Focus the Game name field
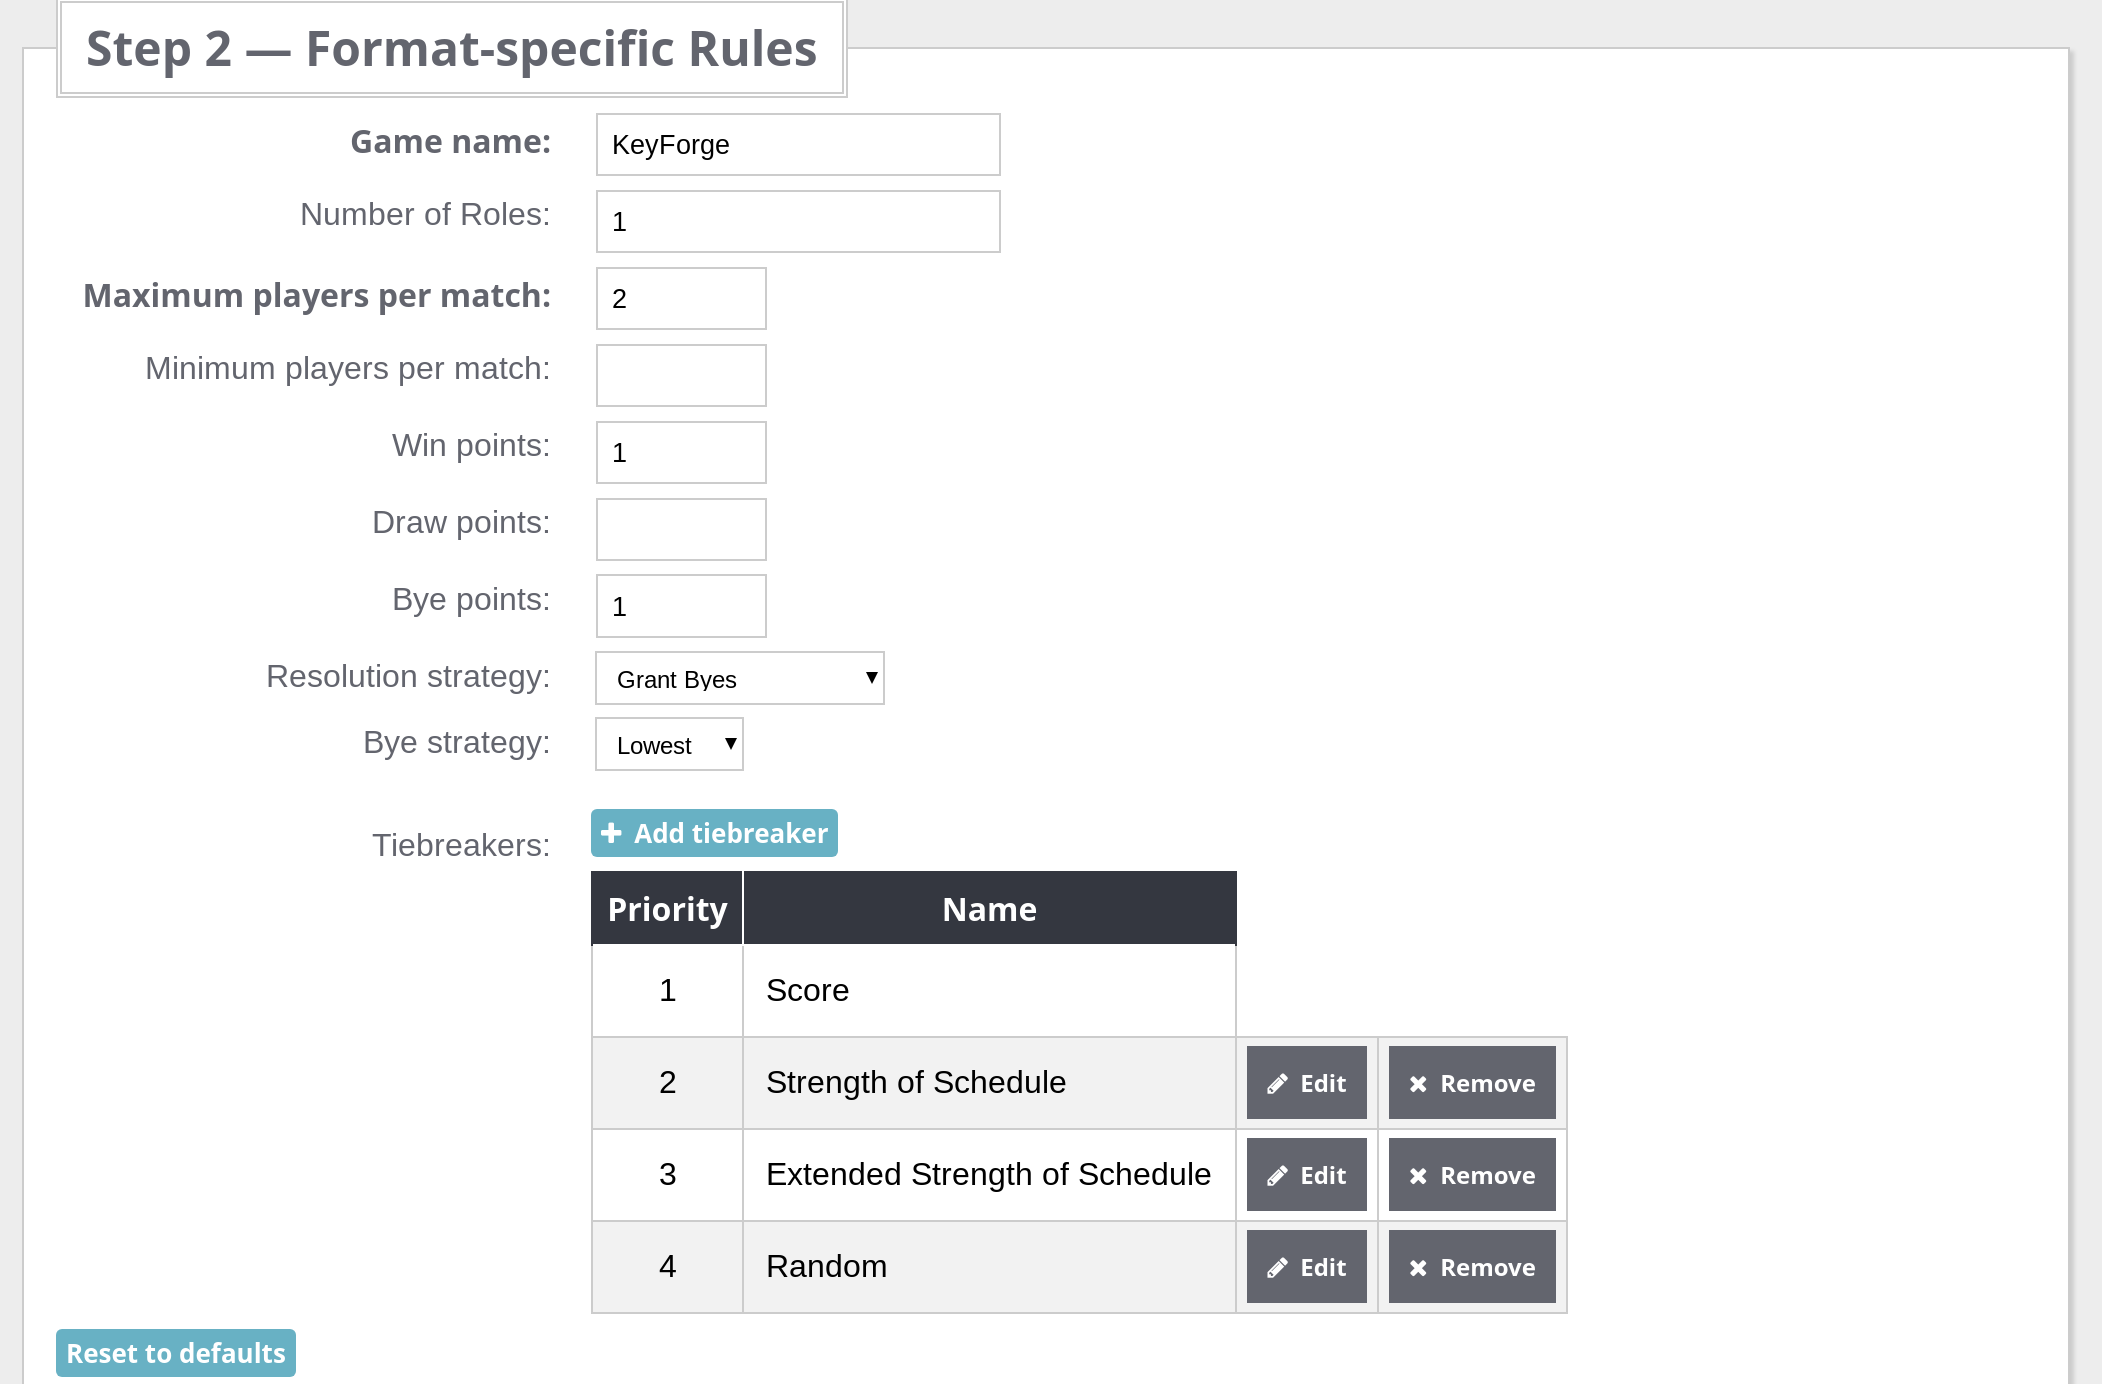Viewport: 2102px width, 1384px height. 797,145
